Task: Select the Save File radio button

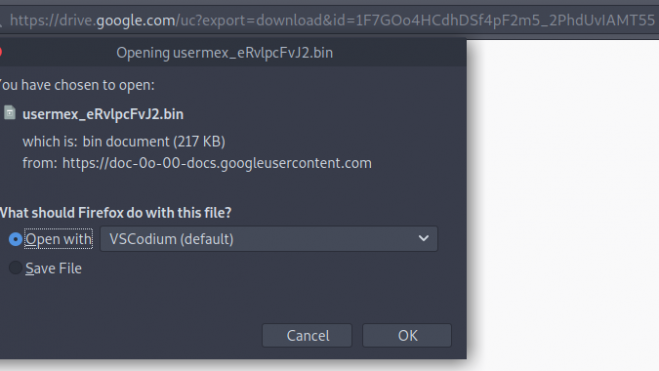Action: (16, 268)
